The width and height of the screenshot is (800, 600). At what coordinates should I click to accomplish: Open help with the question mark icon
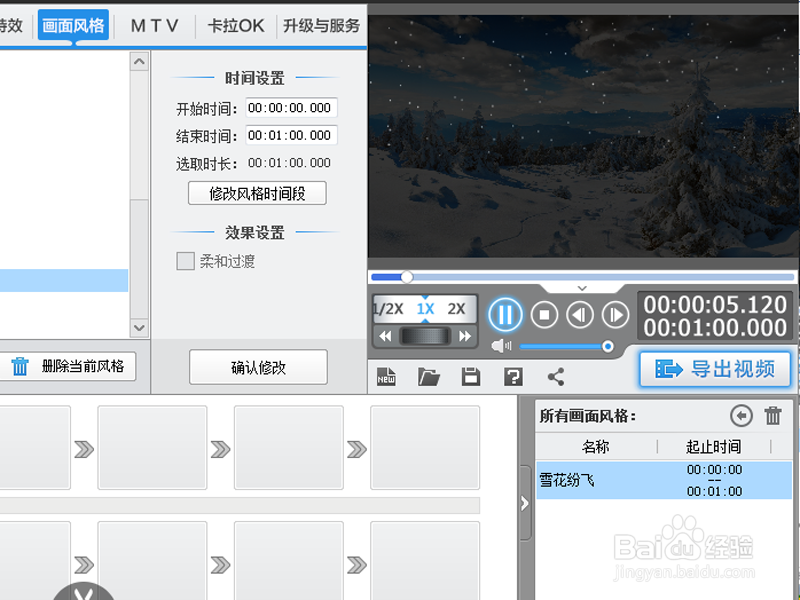513,377
